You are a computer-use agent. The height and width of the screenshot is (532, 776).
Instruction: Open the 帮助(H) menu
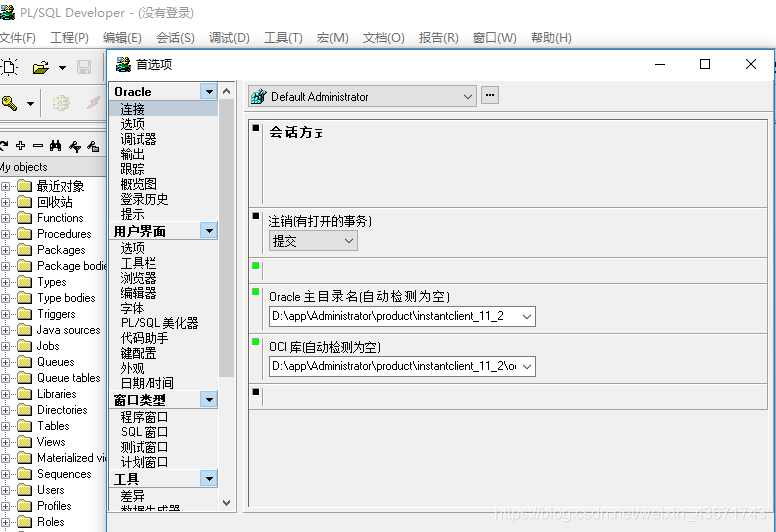pos(551,38)
